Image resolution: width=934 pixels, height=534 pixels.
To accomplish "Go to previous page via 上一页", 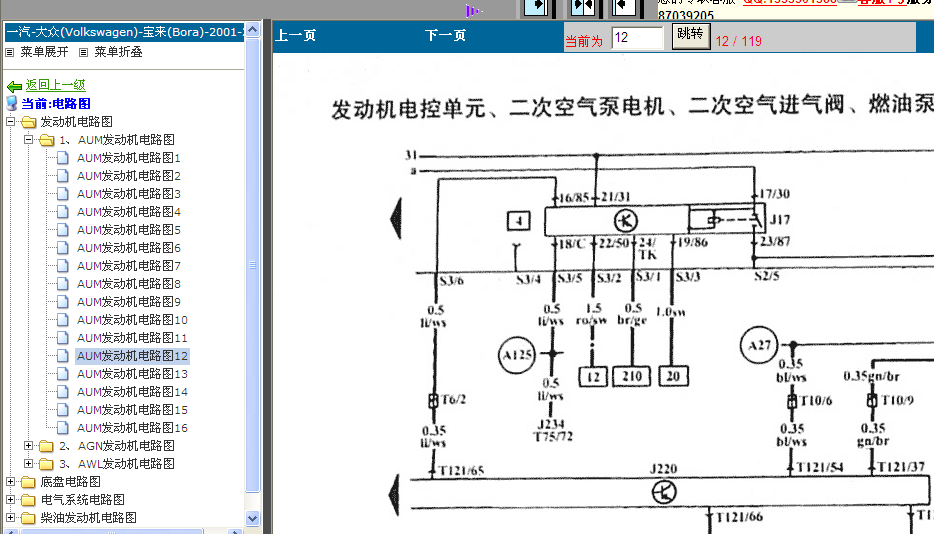I will (295, 36).
